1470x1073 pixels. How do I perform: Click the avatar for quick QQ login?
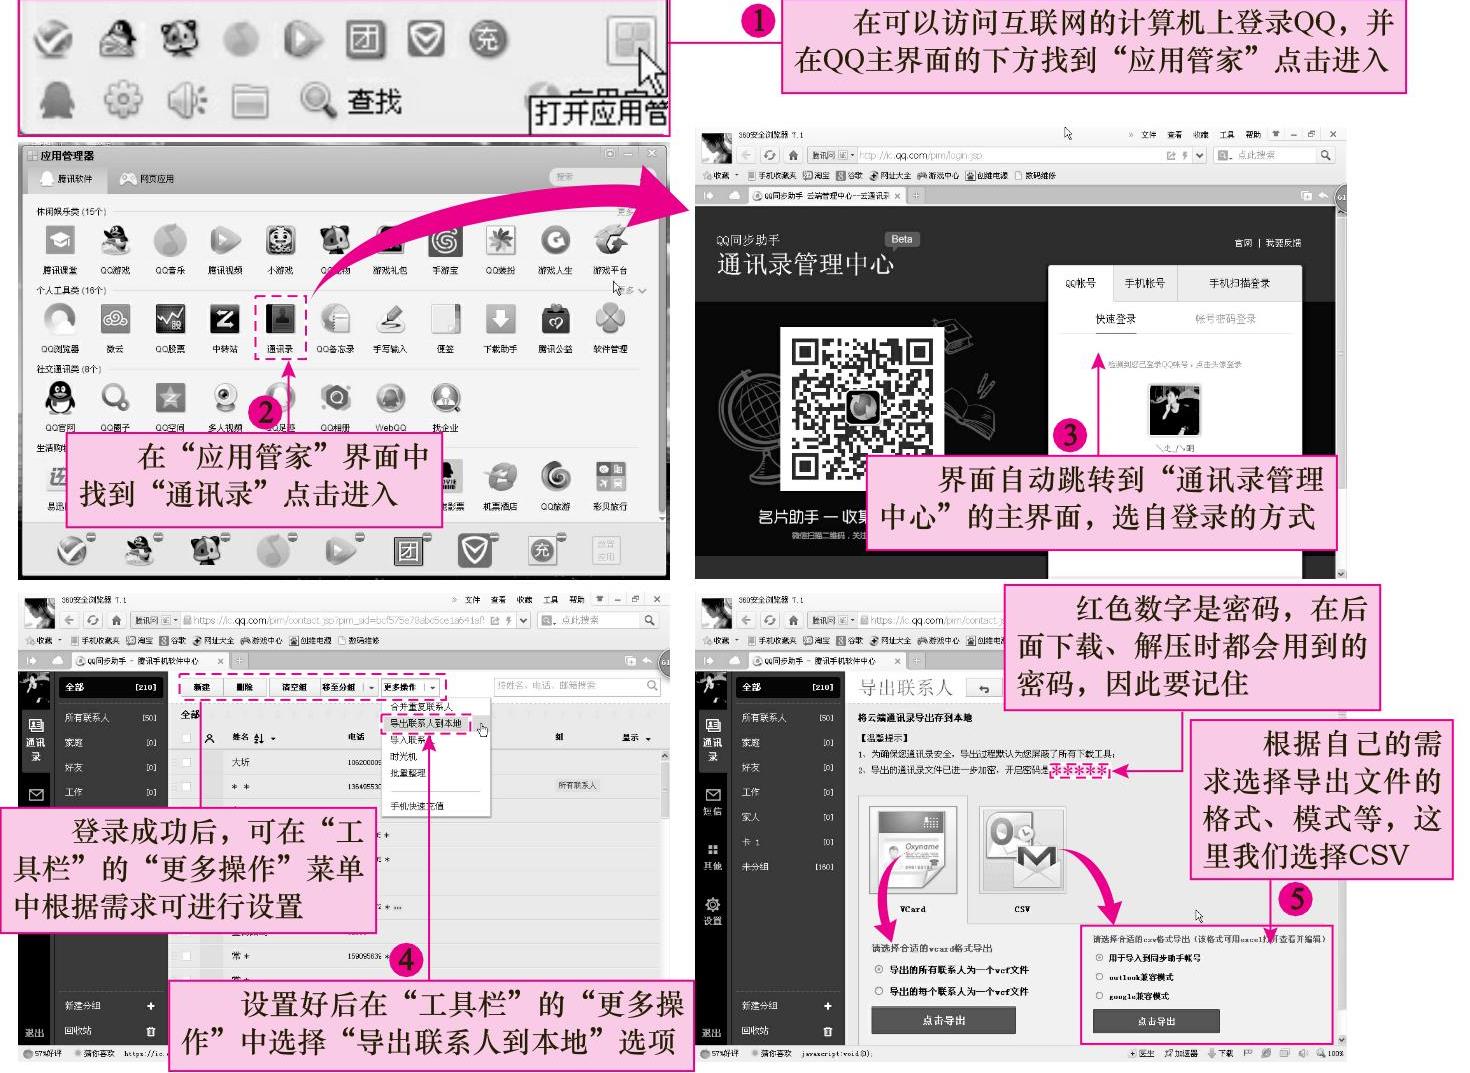(x=1175, y=409)
